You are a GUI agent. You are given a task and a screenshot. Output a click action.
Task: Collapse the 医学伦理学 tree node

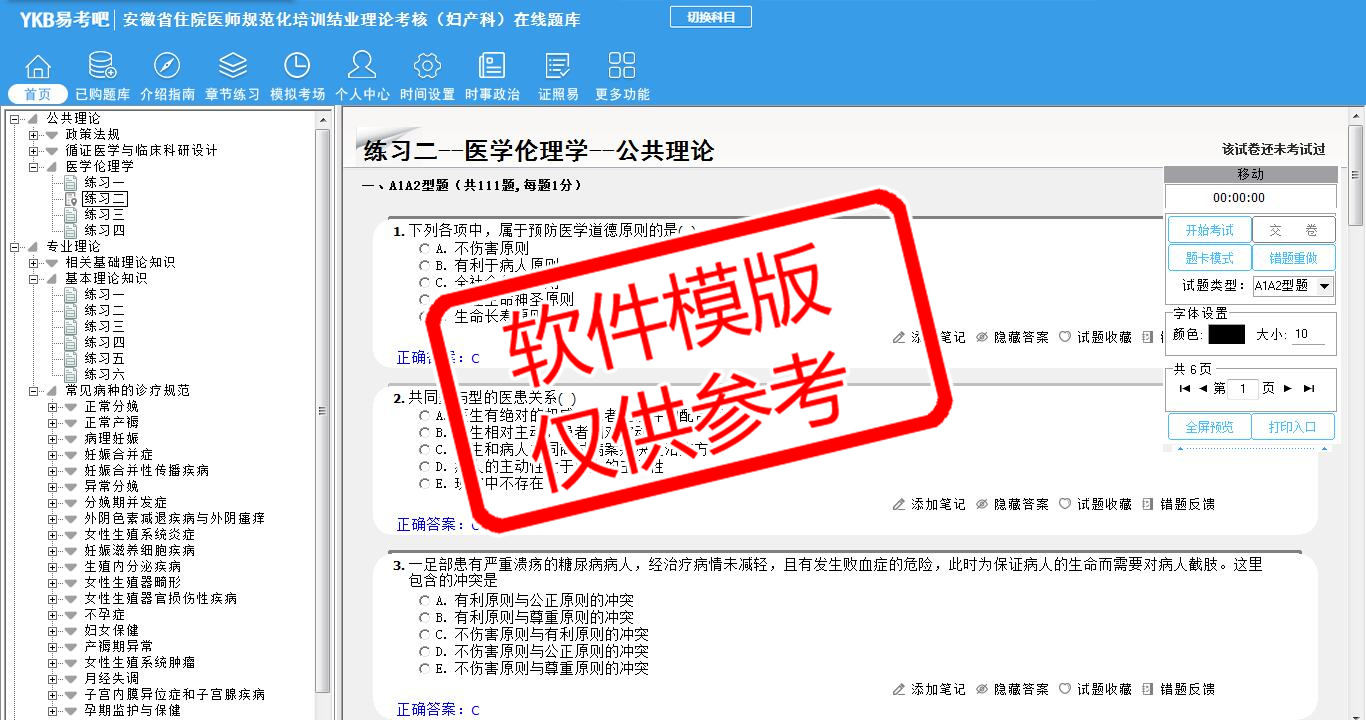click(x=34, y=167)
